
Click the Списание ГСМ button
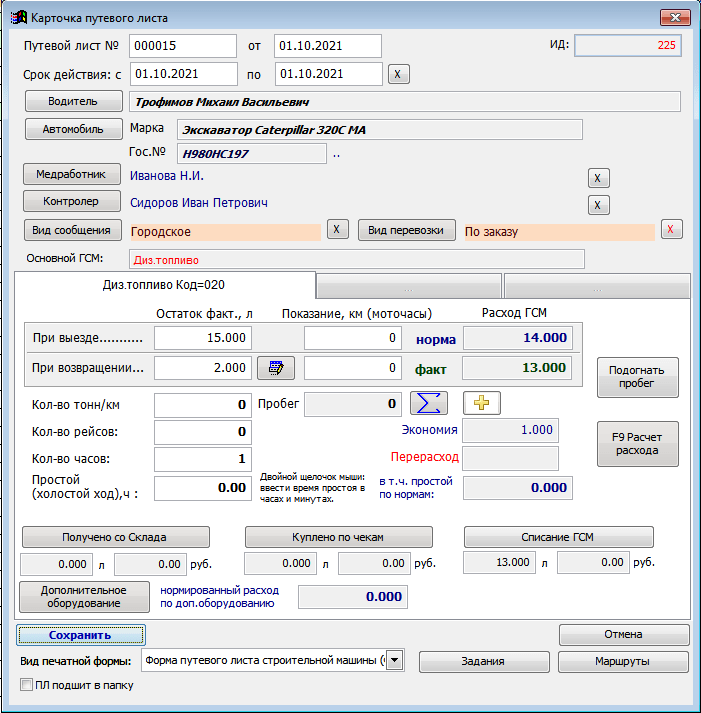559,537
